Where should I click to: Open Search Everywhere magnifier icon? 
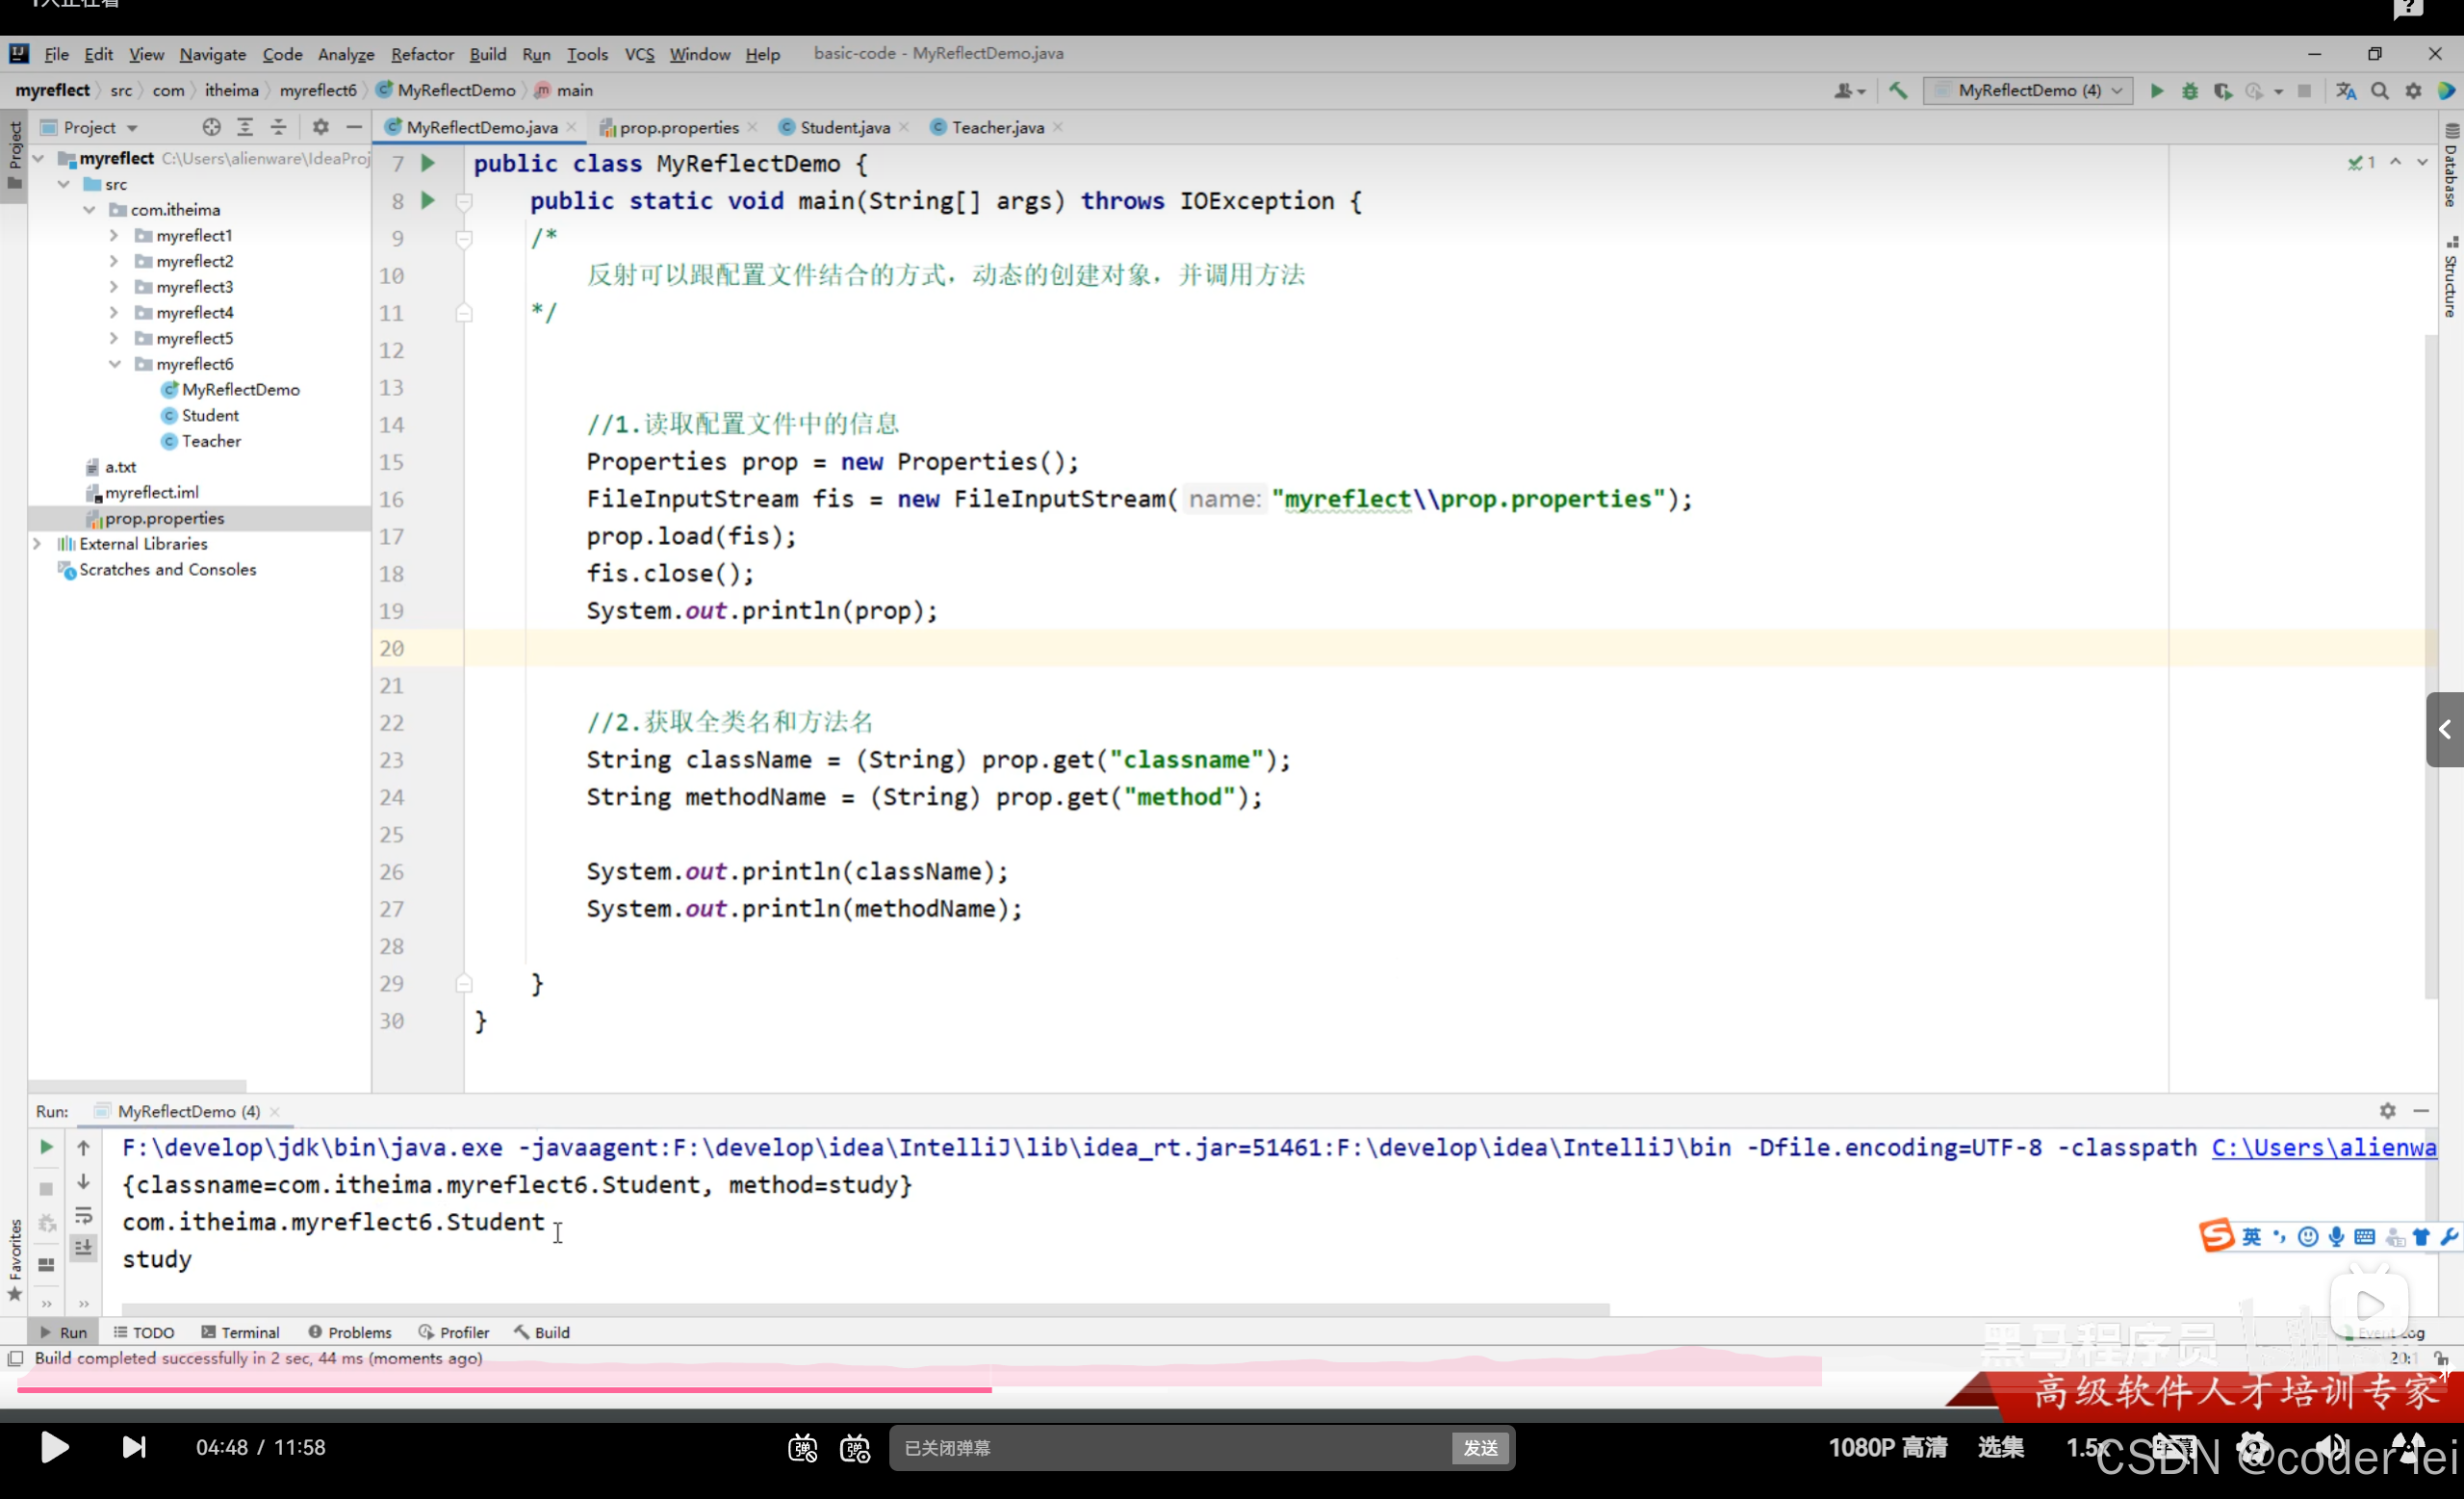[x=2380, y=91]
